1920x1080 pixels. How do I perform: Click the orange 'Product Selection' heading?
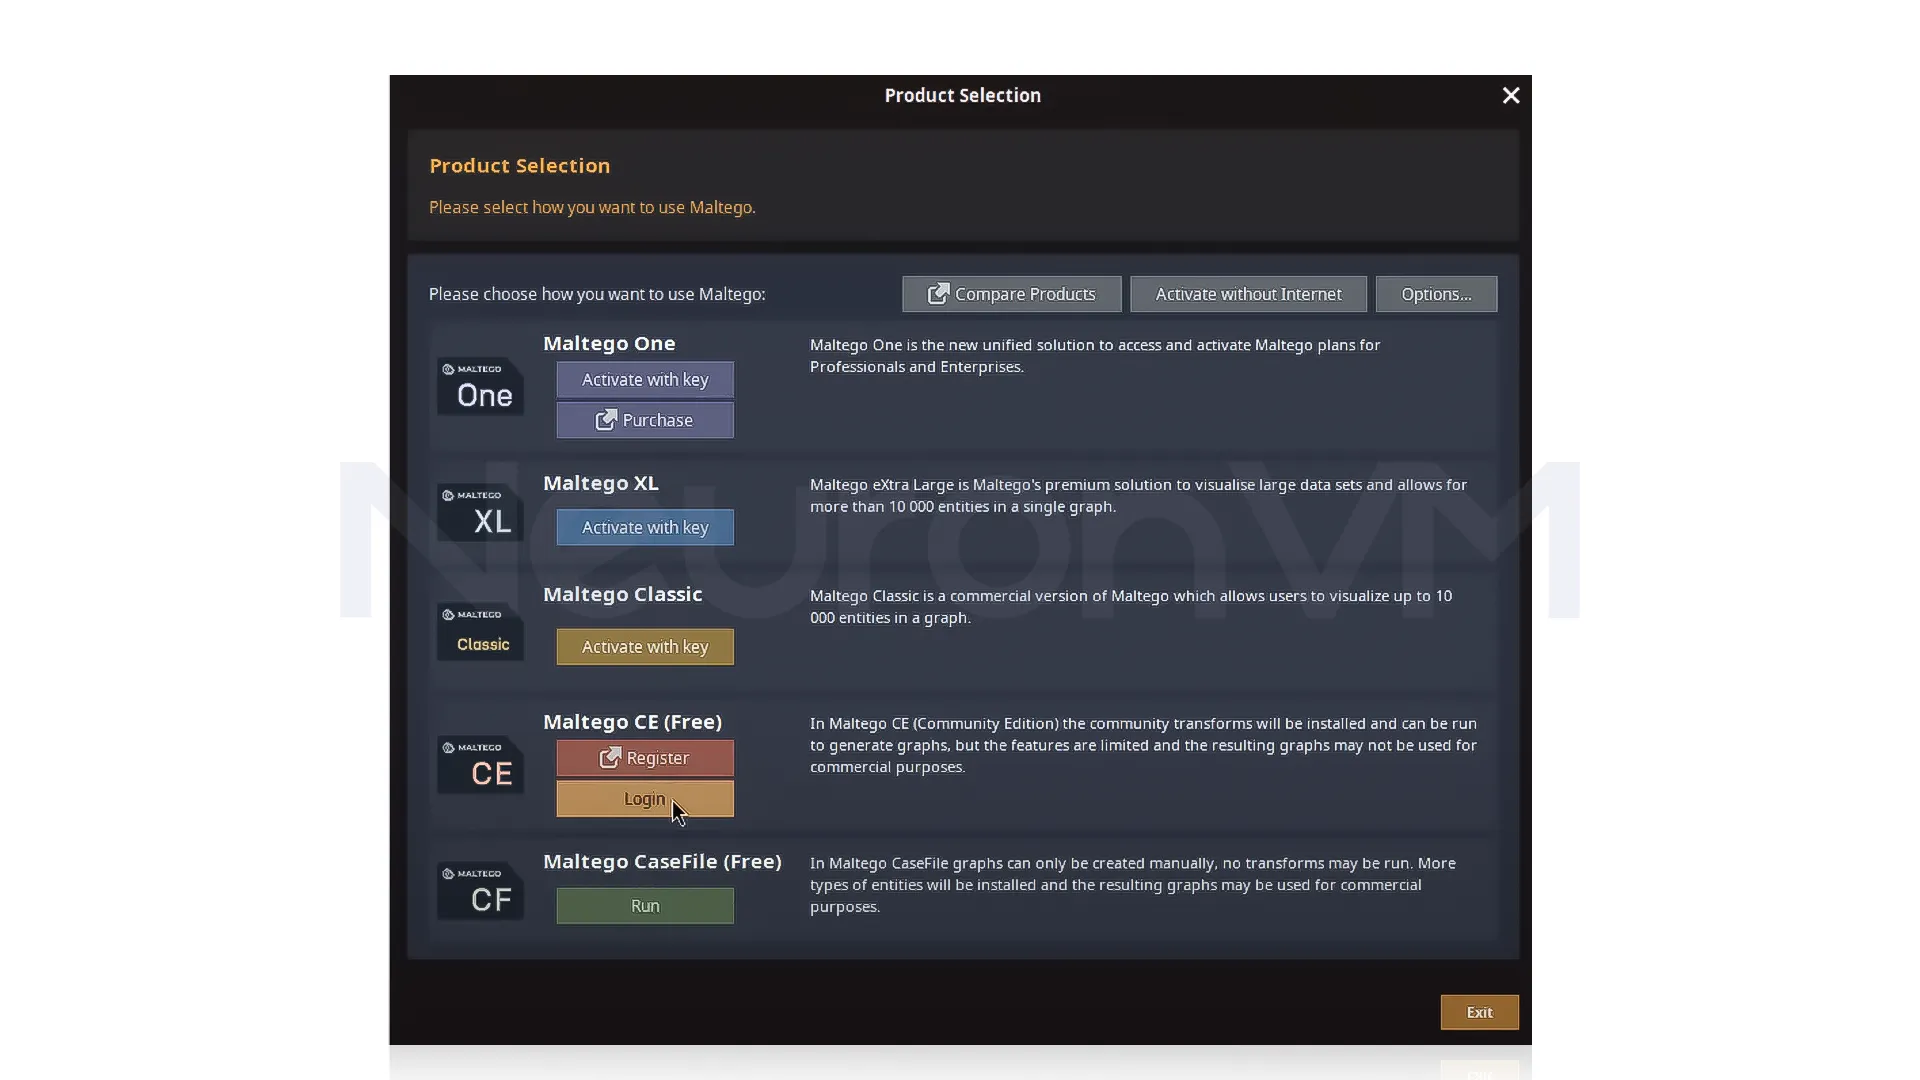tap(520, 166)
